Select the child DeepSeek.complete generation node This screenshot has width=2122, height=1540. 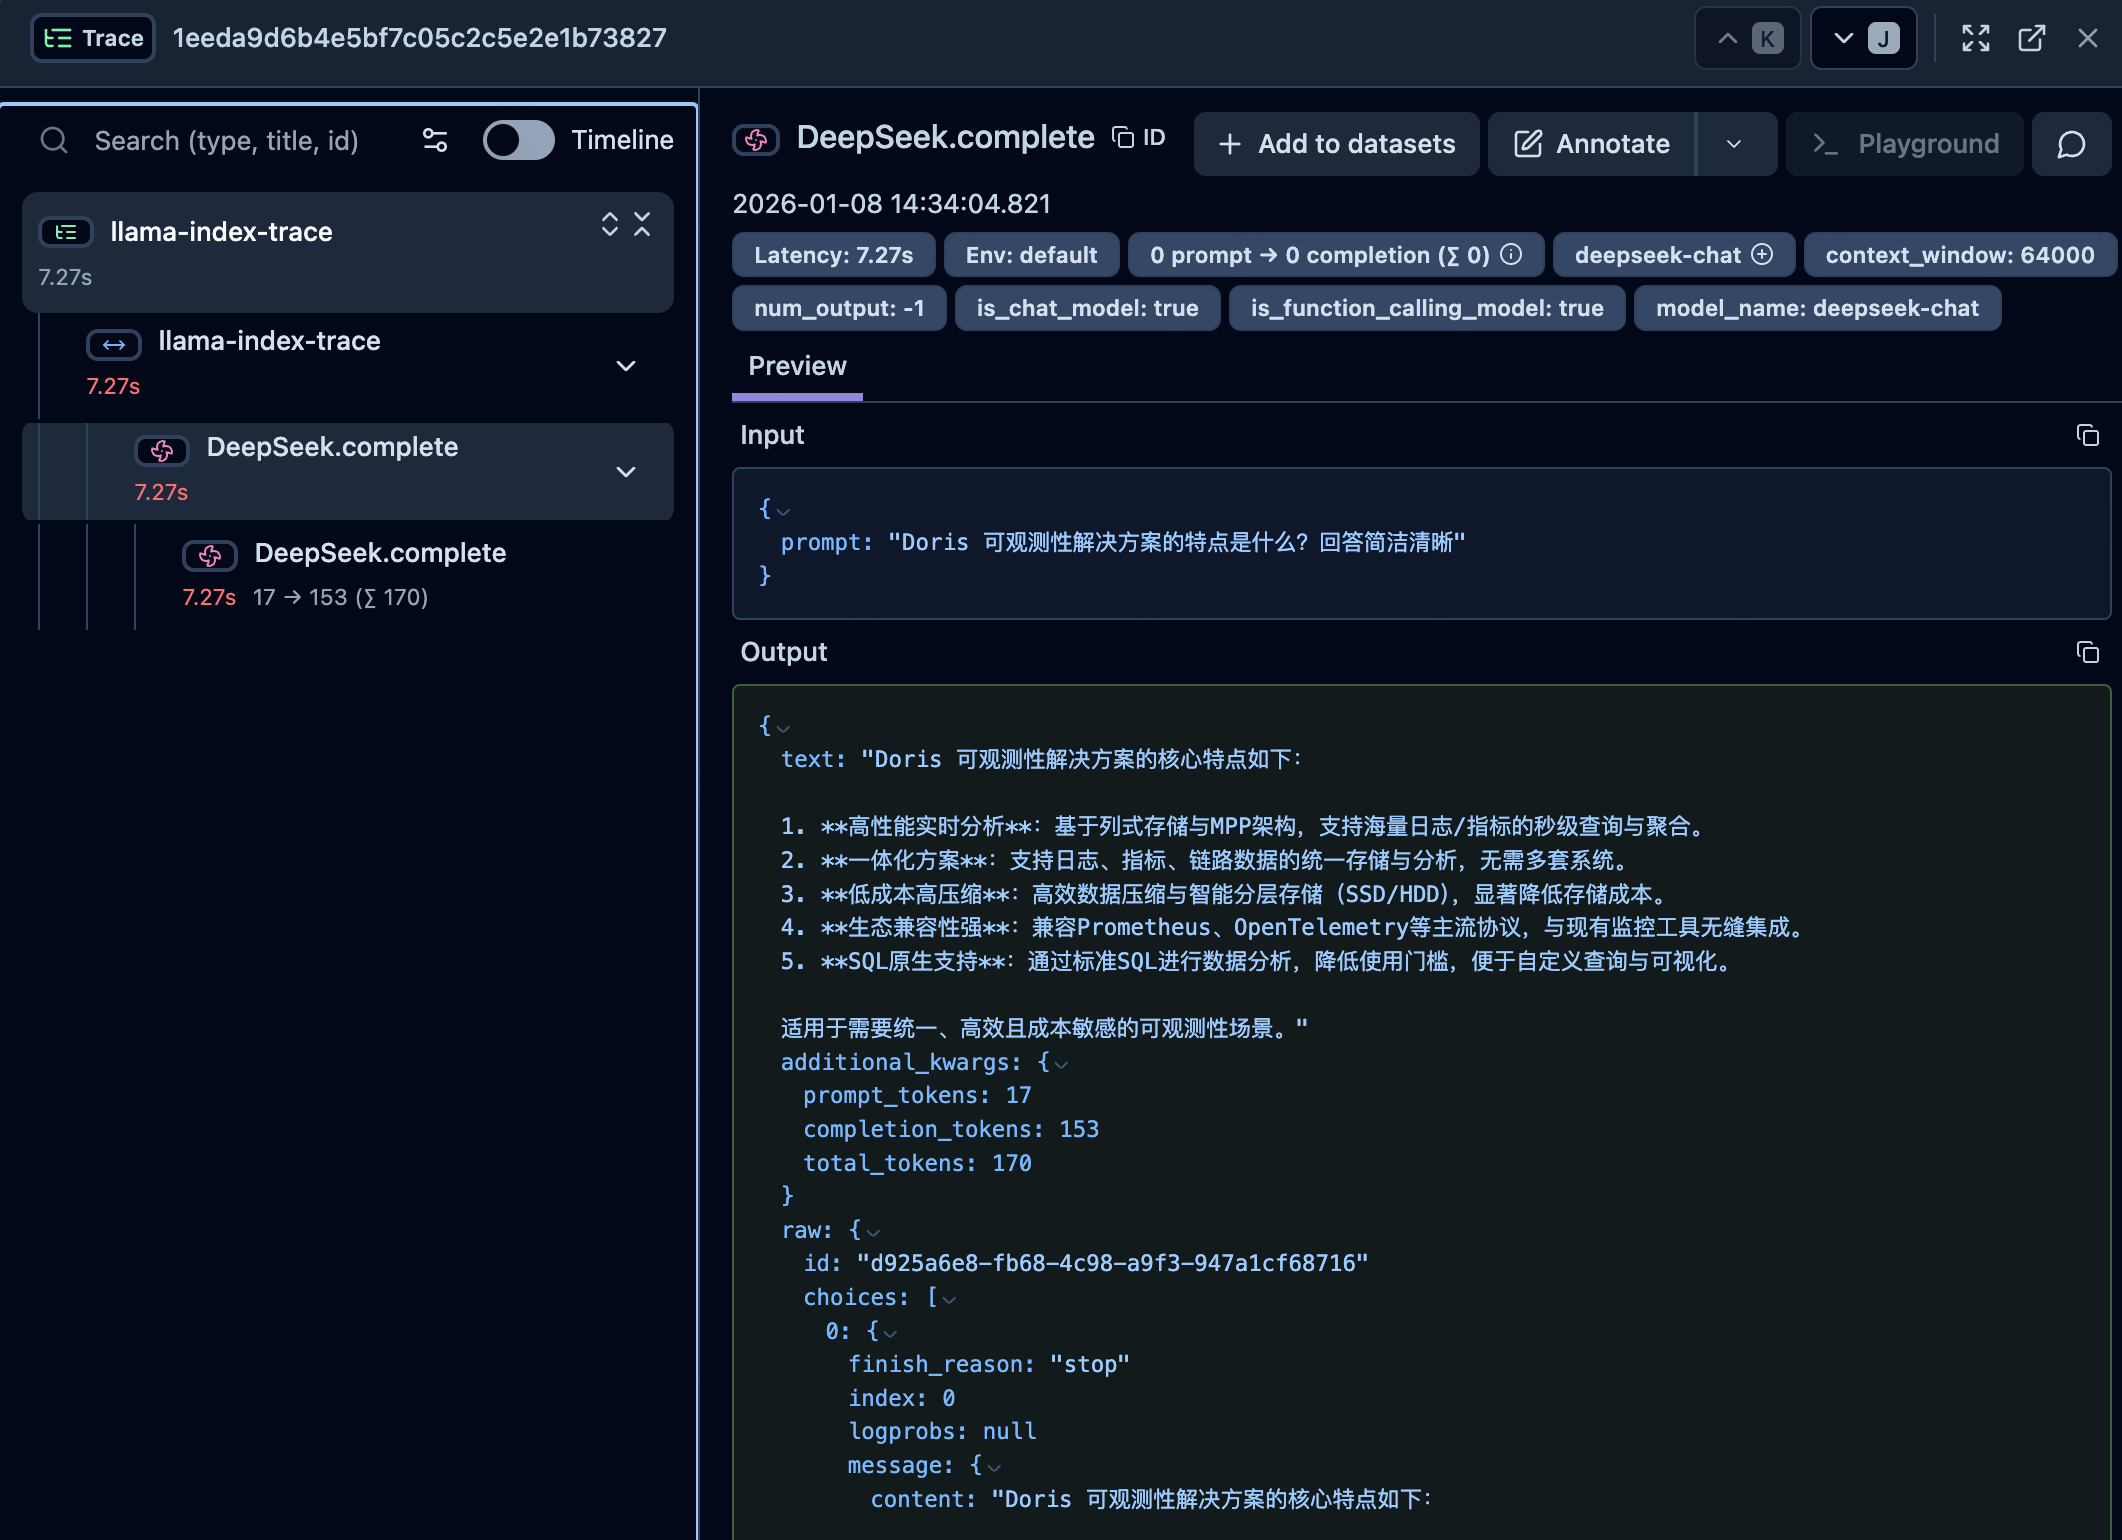(380, 553)
